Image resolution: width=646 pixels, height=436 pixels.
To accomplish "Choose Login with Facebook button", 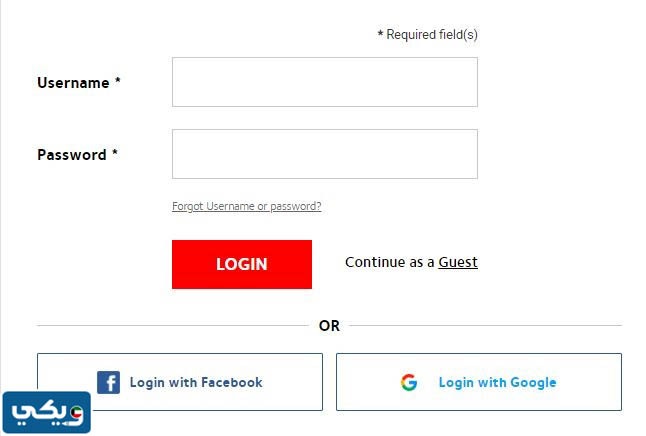I will point(180,382).
